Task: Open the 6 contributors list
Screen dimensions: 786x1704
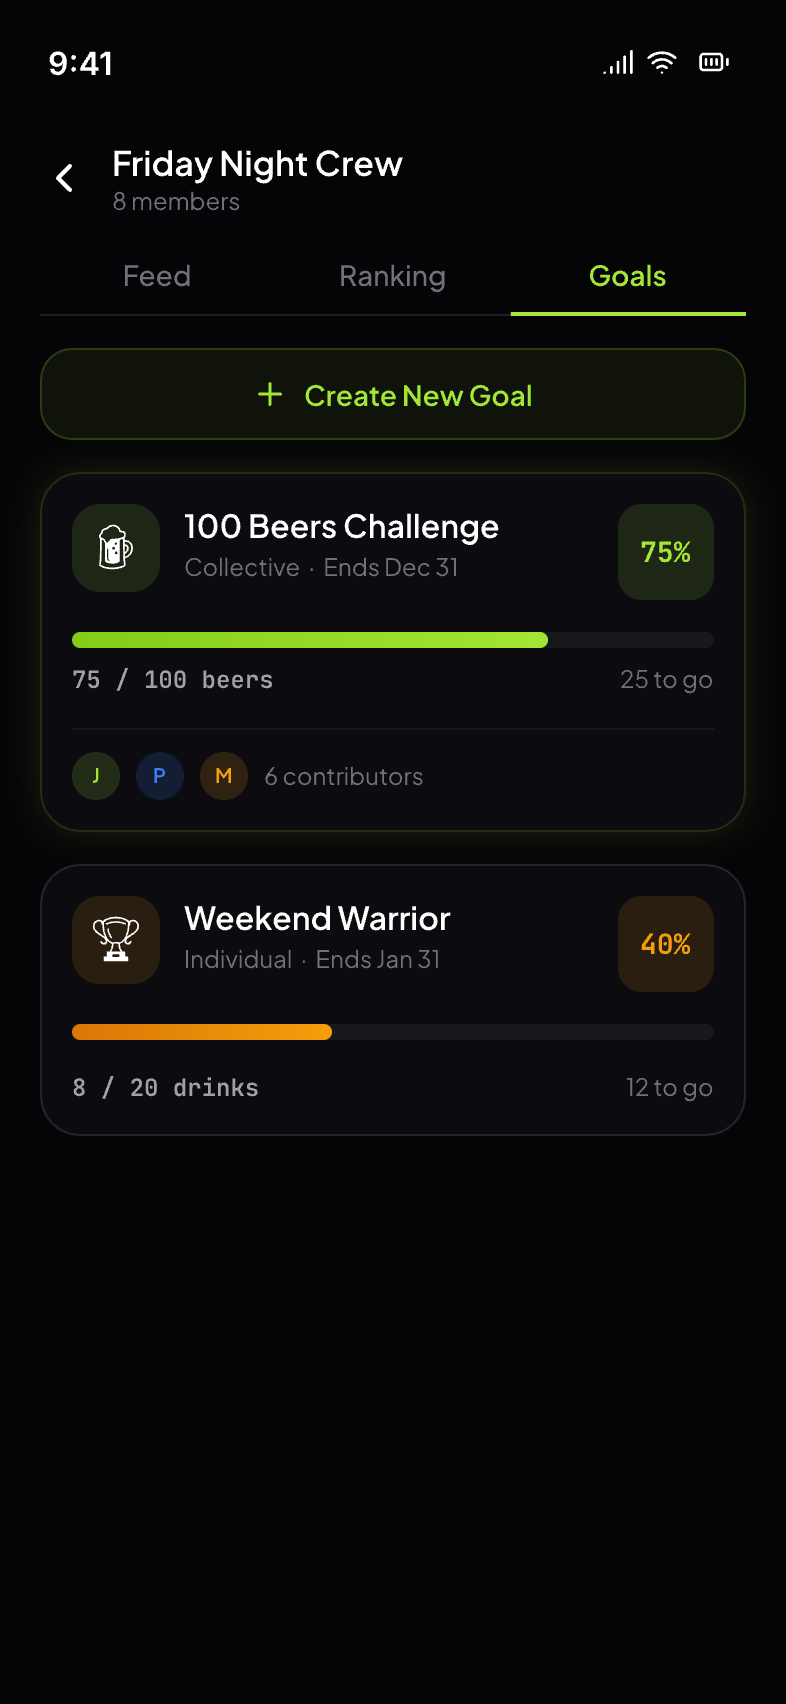Action: tap(343, 777)
